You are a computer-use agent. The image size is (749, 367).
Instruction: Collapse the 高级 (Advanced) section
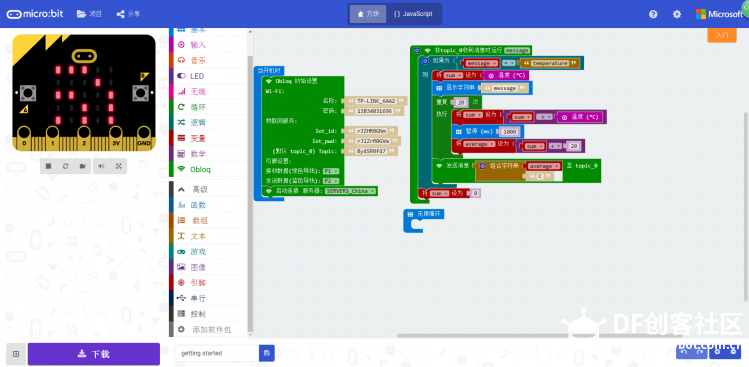208,189
